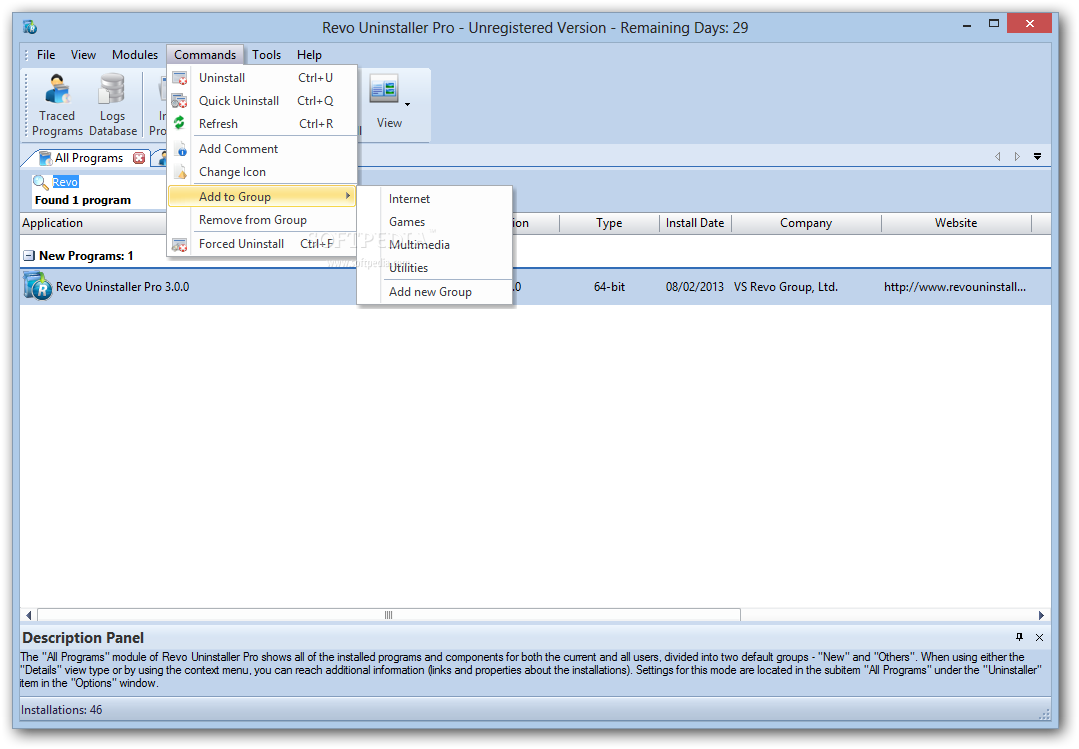Click the search field containing Revo
Image resolution: width=1079 pixels, height=749 pixels.
point(98,182)
